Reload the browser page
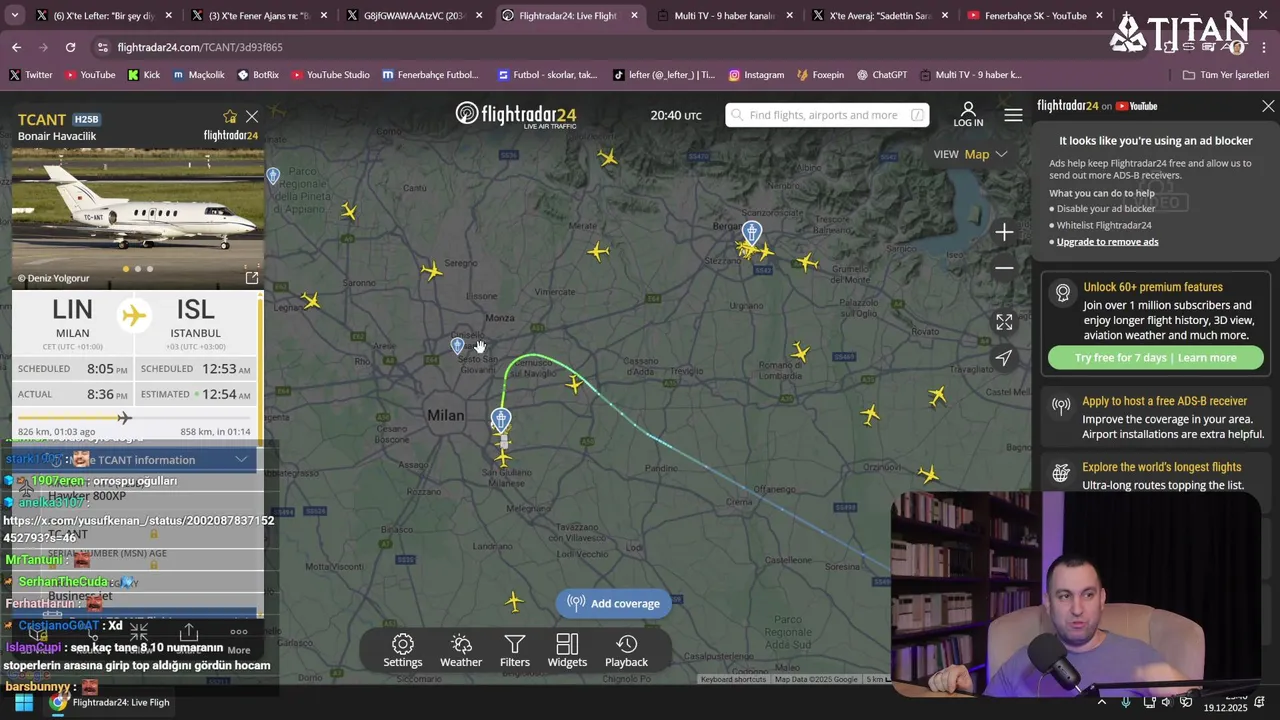The height and width of the screenshot is (720, 1280). pos(70,47)
